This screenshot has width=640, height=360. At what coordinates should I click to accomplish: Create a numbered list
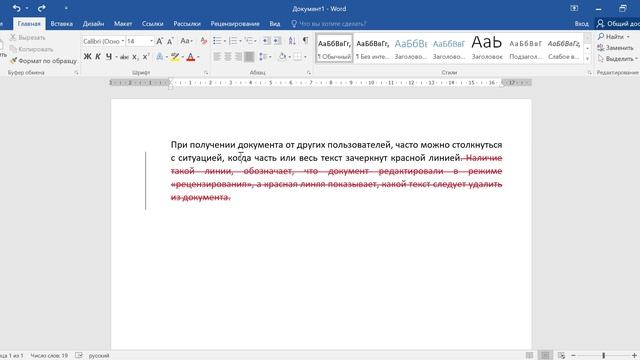pyautogui.click(x=233, y=40)
